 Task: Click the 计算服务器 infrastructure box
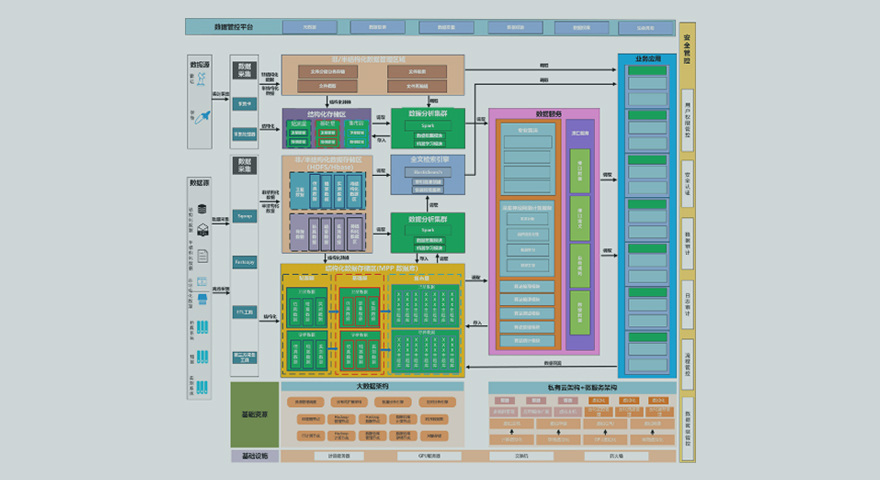(x=339, y=456)
